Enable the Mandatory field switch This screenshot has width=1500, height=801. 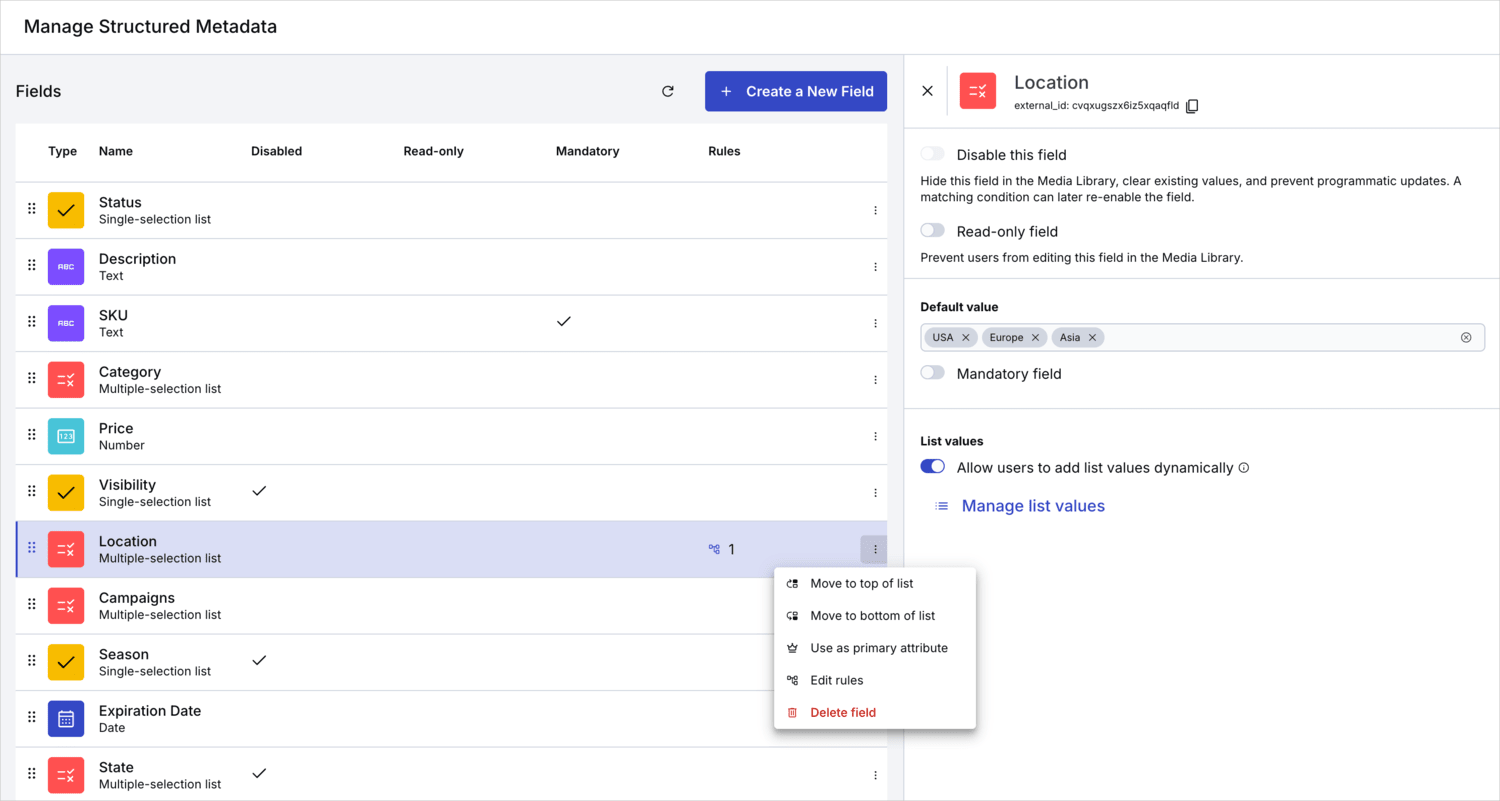tap(932, 372)
